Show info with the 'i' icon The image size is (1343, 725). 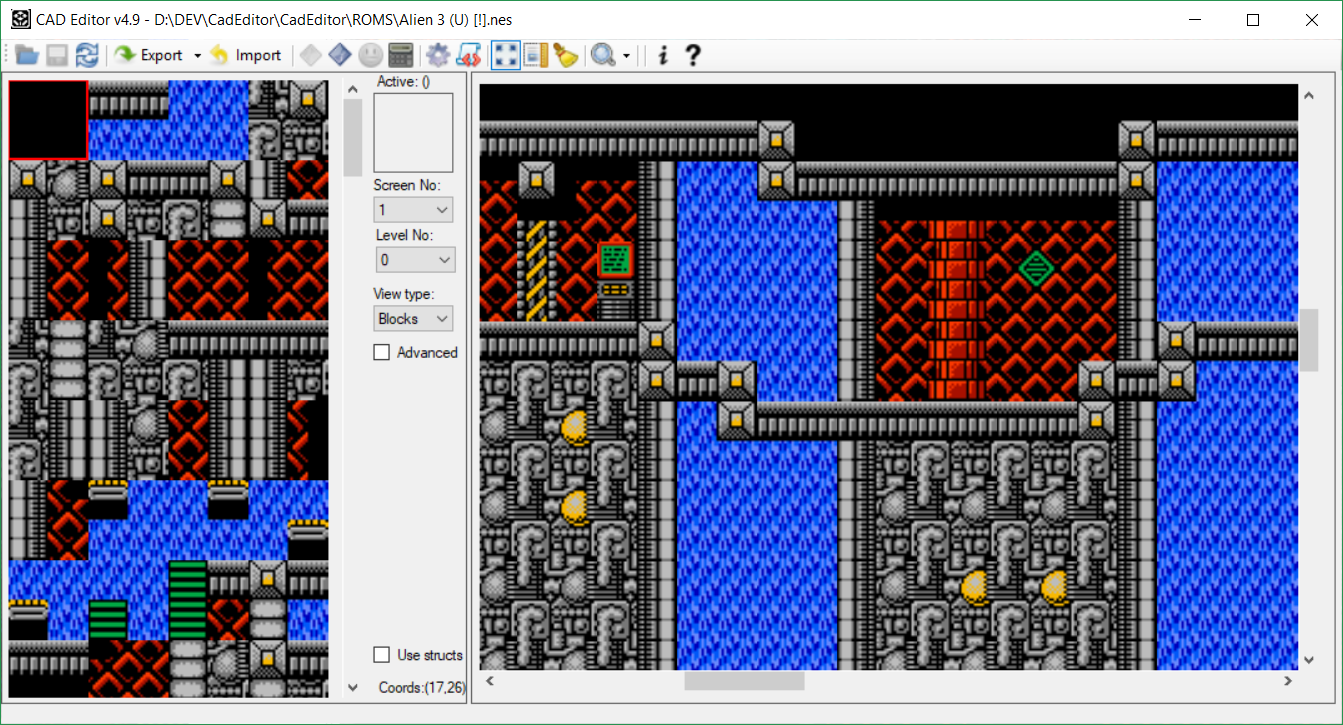tap(662, 55)
